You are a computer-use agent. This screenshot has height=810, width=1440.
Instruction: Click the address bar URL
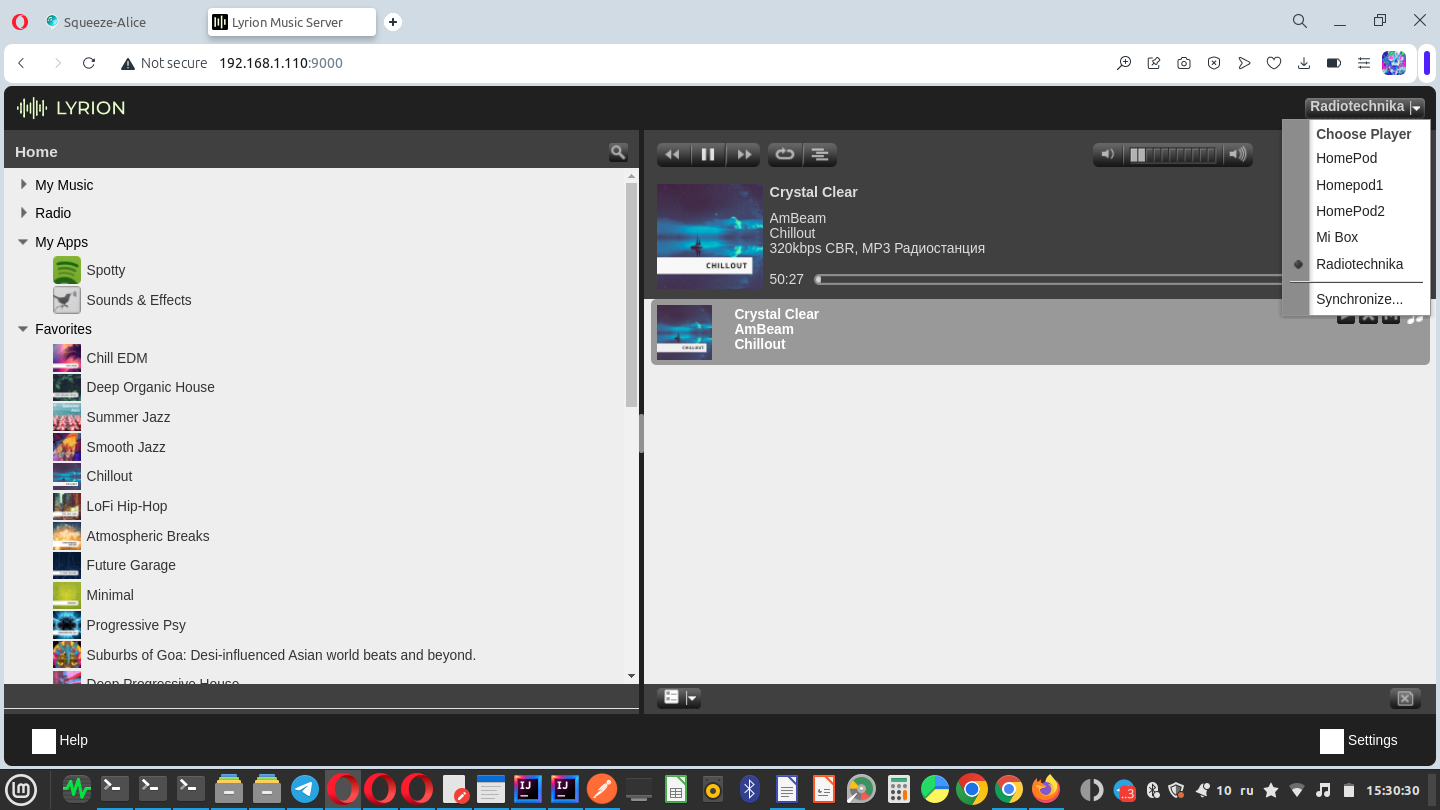[x=281, y=63]
